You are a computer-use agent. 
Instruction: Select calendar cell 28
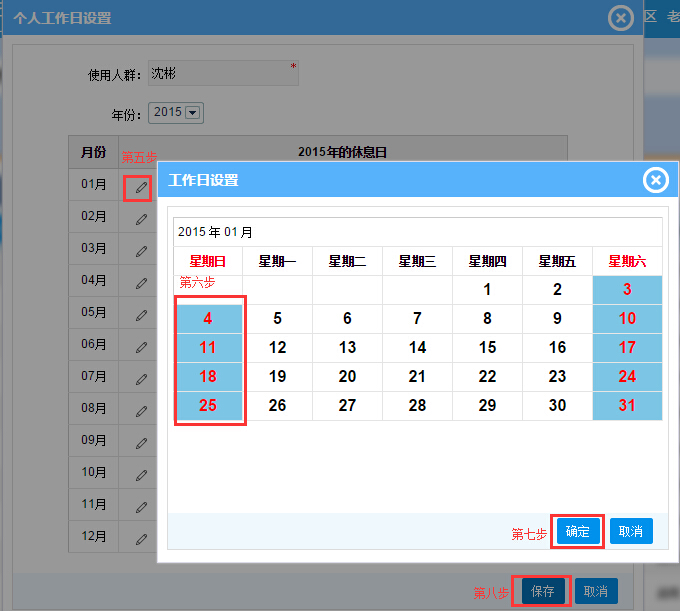click(x=417, y=406)
